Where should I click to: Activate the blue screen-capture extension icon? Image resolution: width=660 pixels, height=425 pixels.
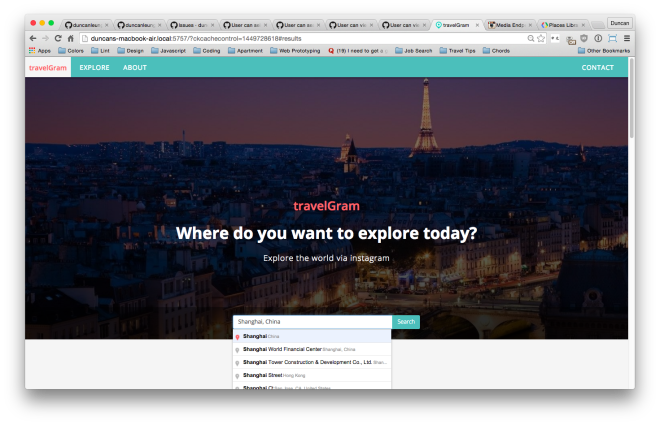click(612, 38)
